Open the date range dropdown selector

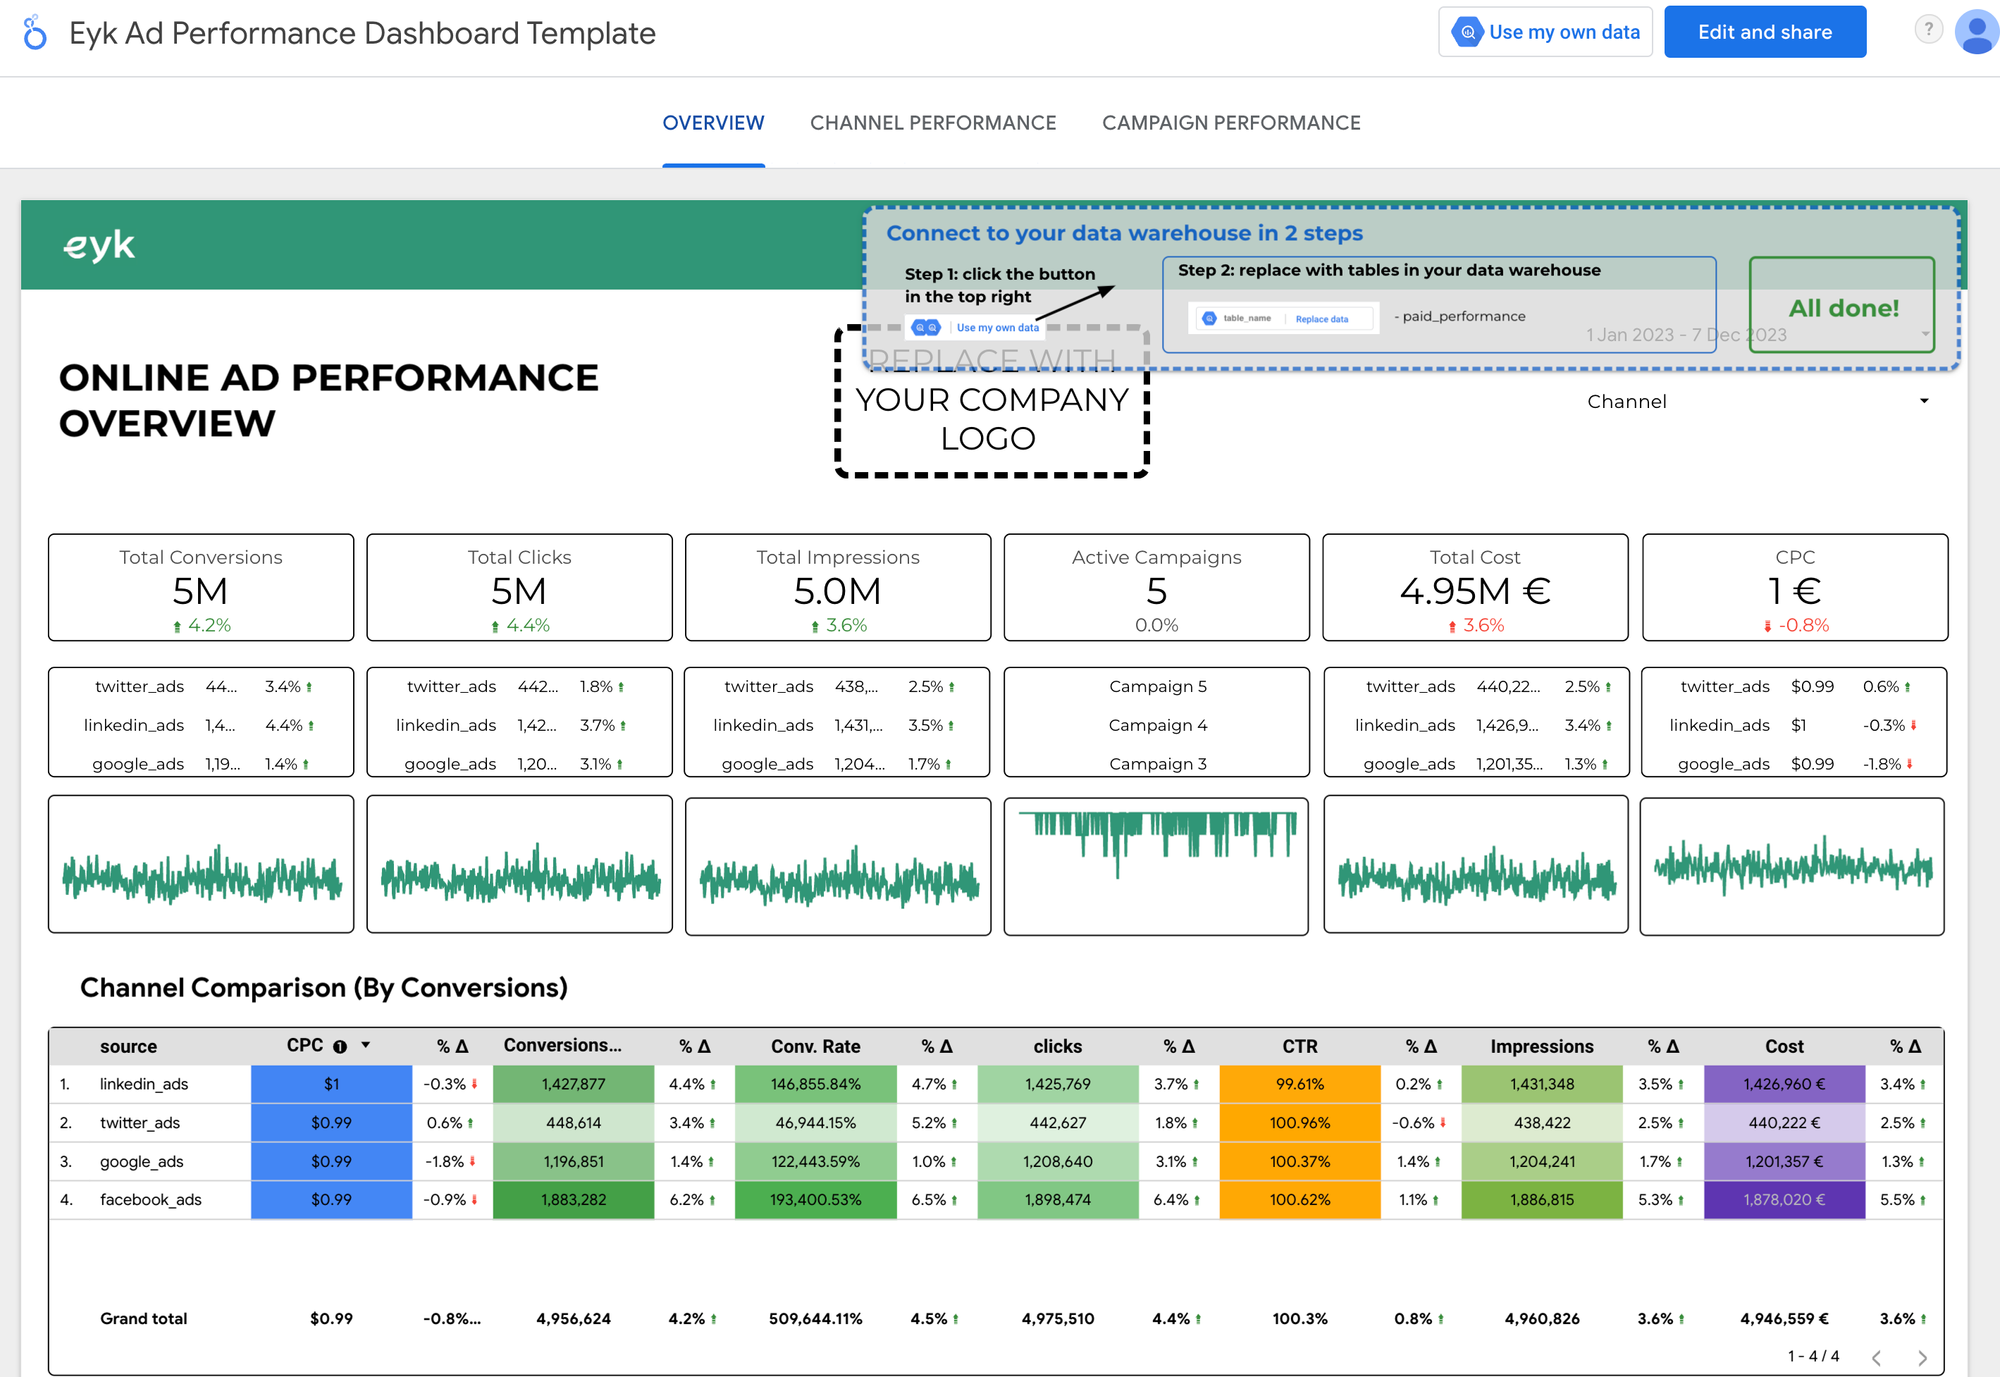1757,335
